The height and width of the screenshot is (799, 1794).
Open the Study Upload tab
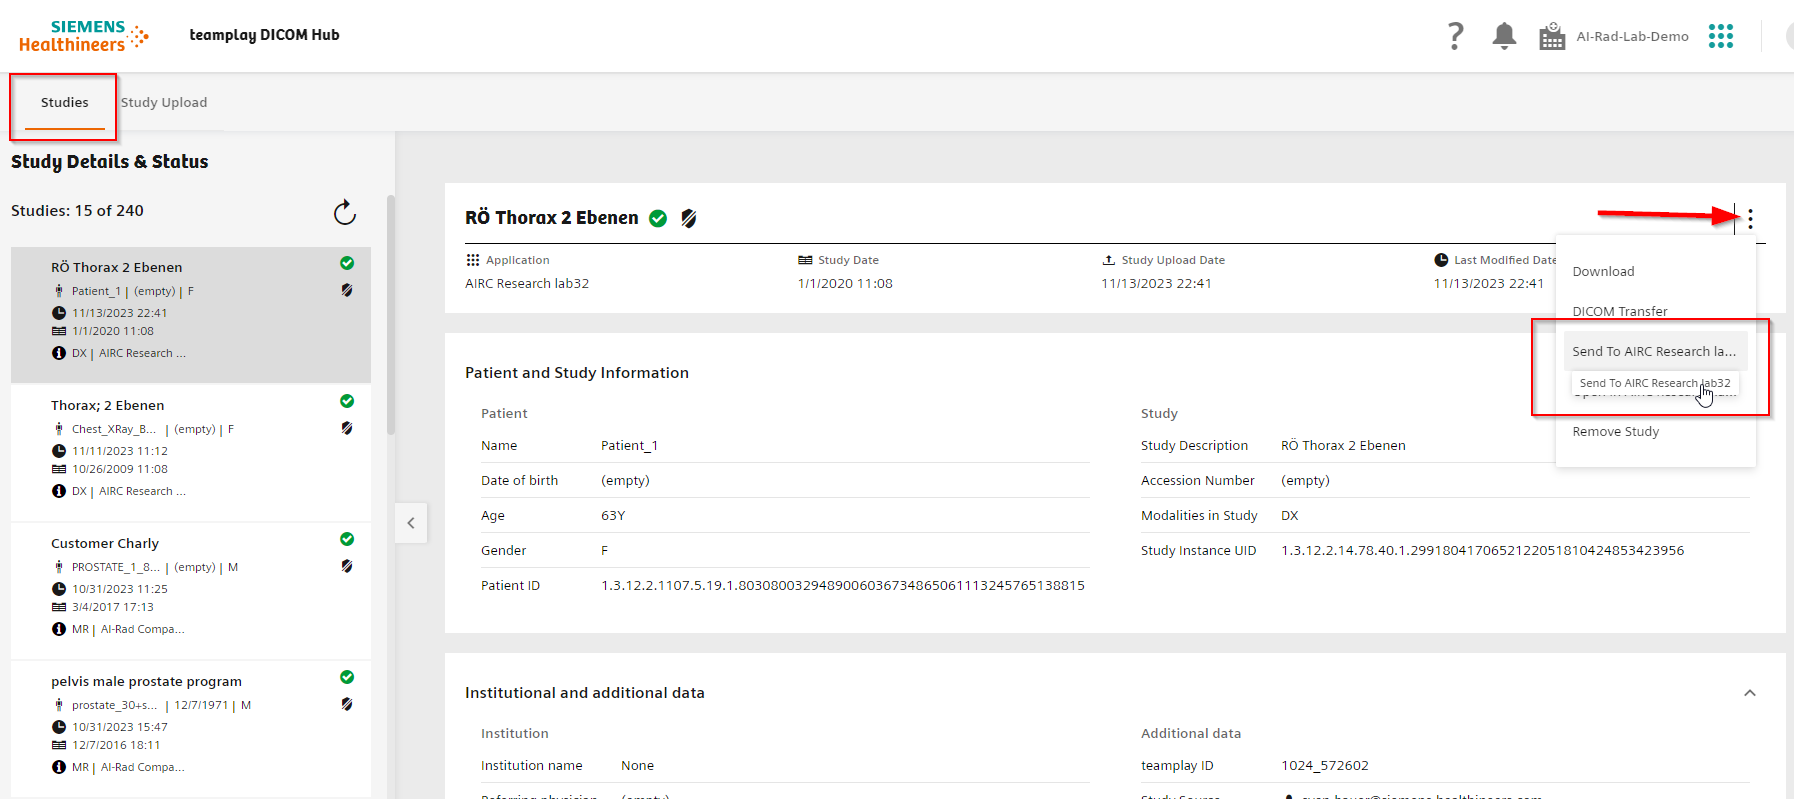click(164, 103)
